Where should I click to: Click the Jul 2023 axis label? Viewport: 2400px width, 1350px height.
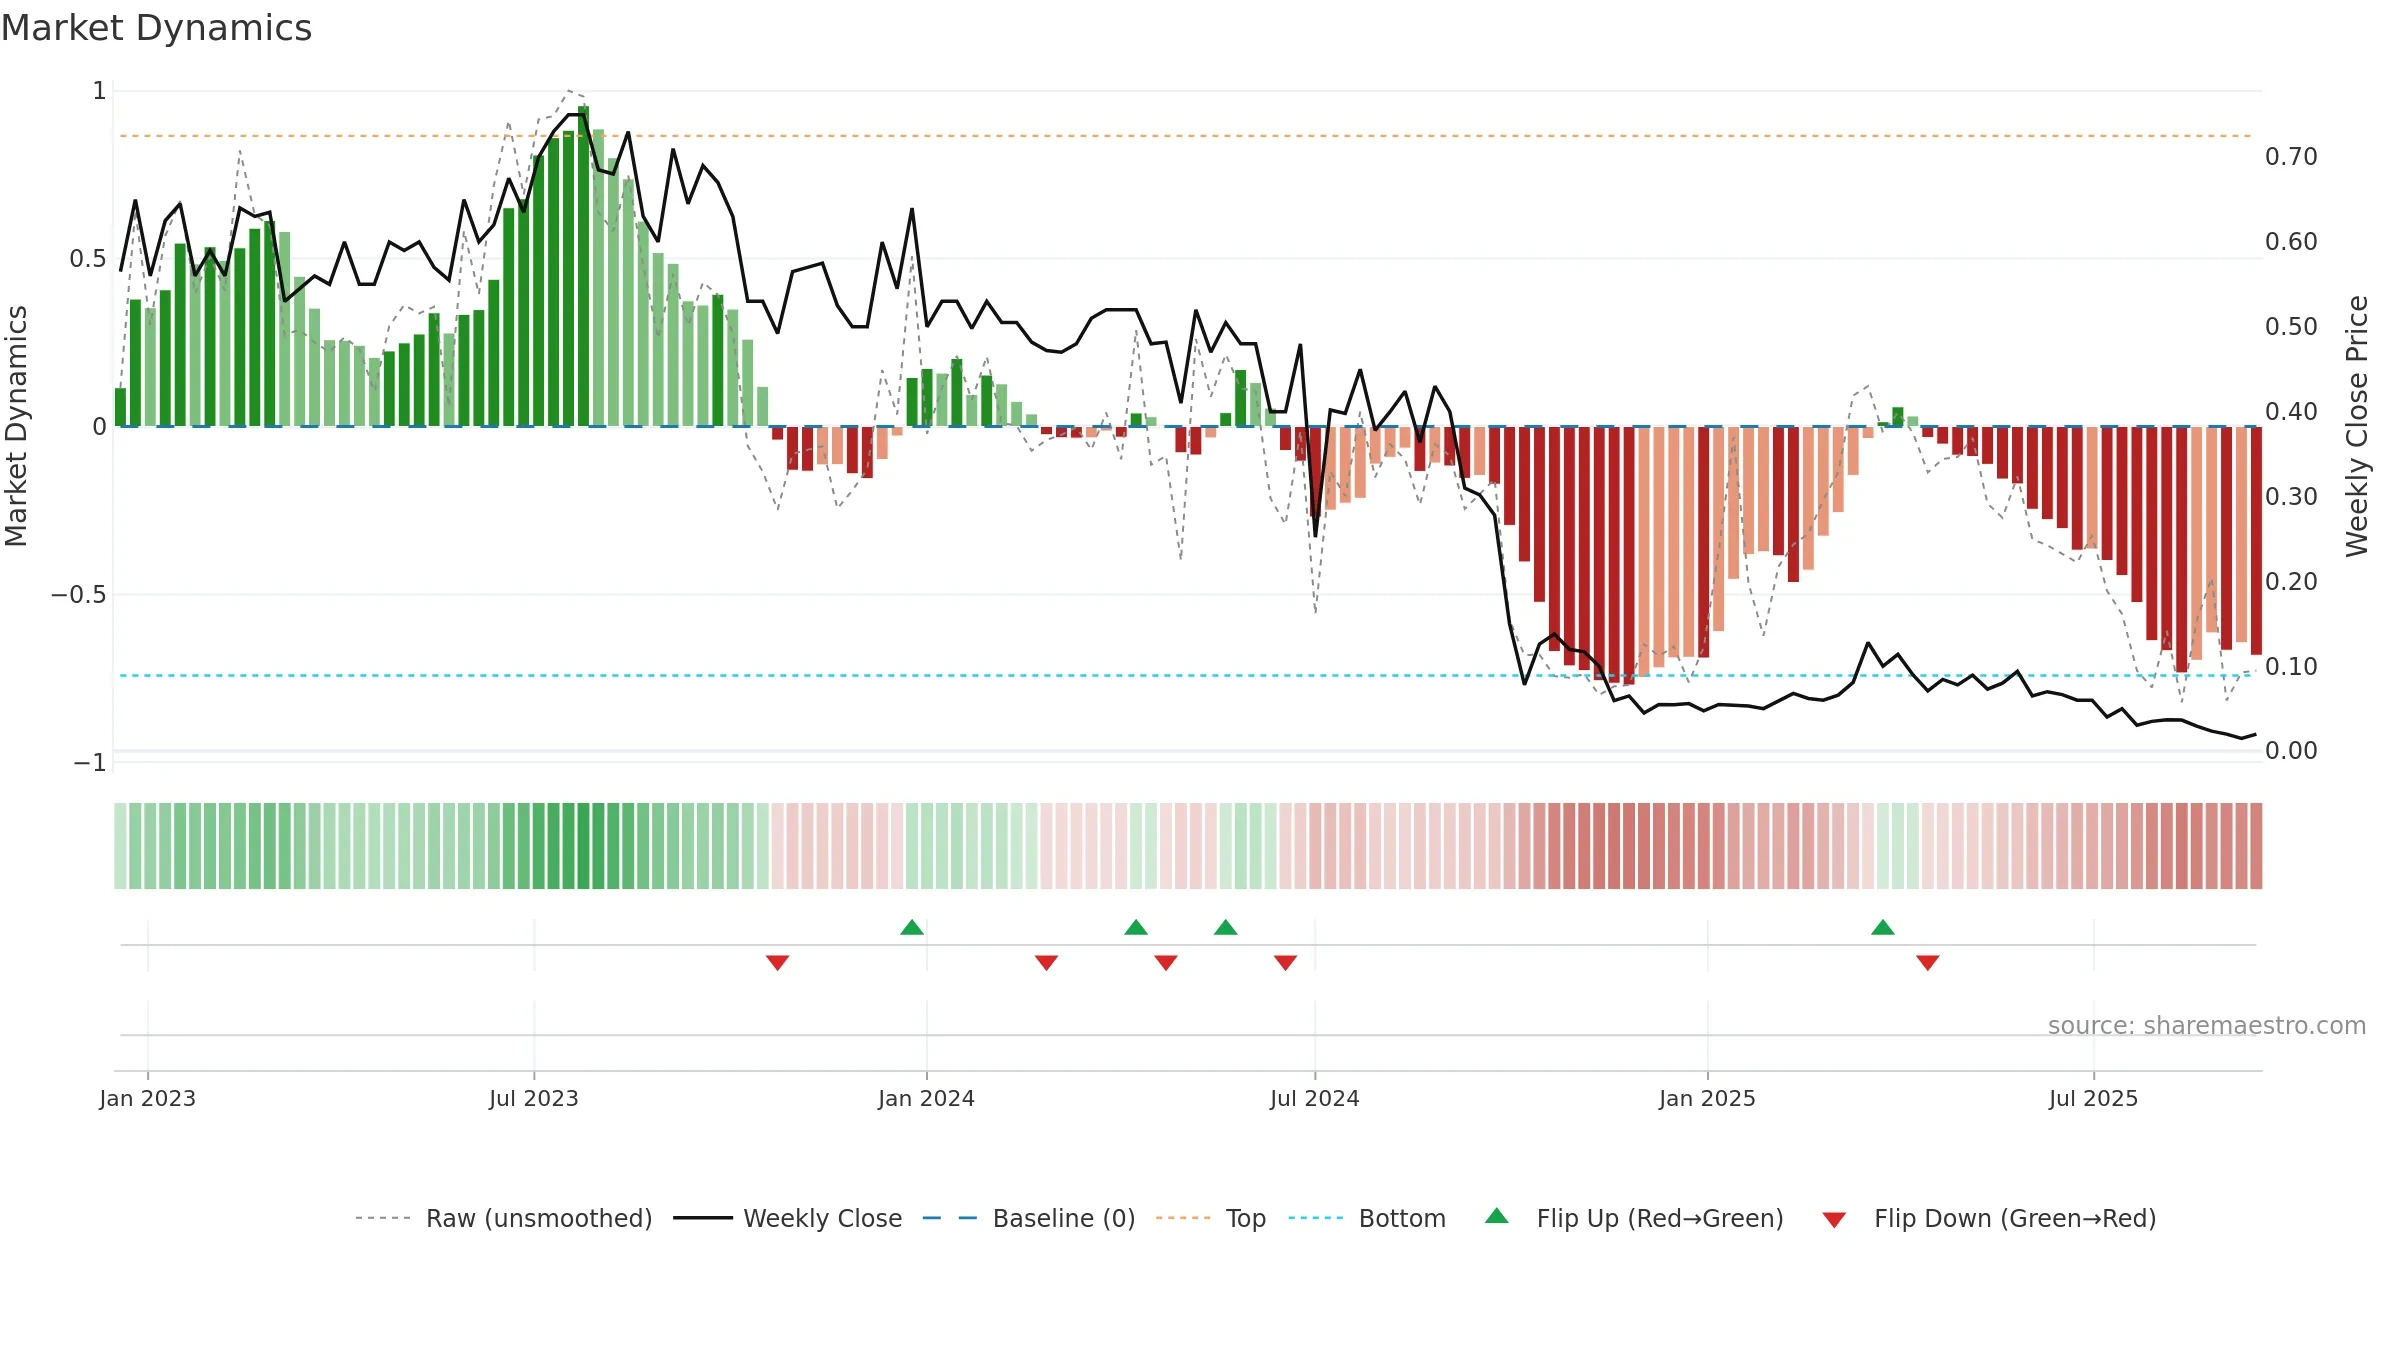point(534,1098)
